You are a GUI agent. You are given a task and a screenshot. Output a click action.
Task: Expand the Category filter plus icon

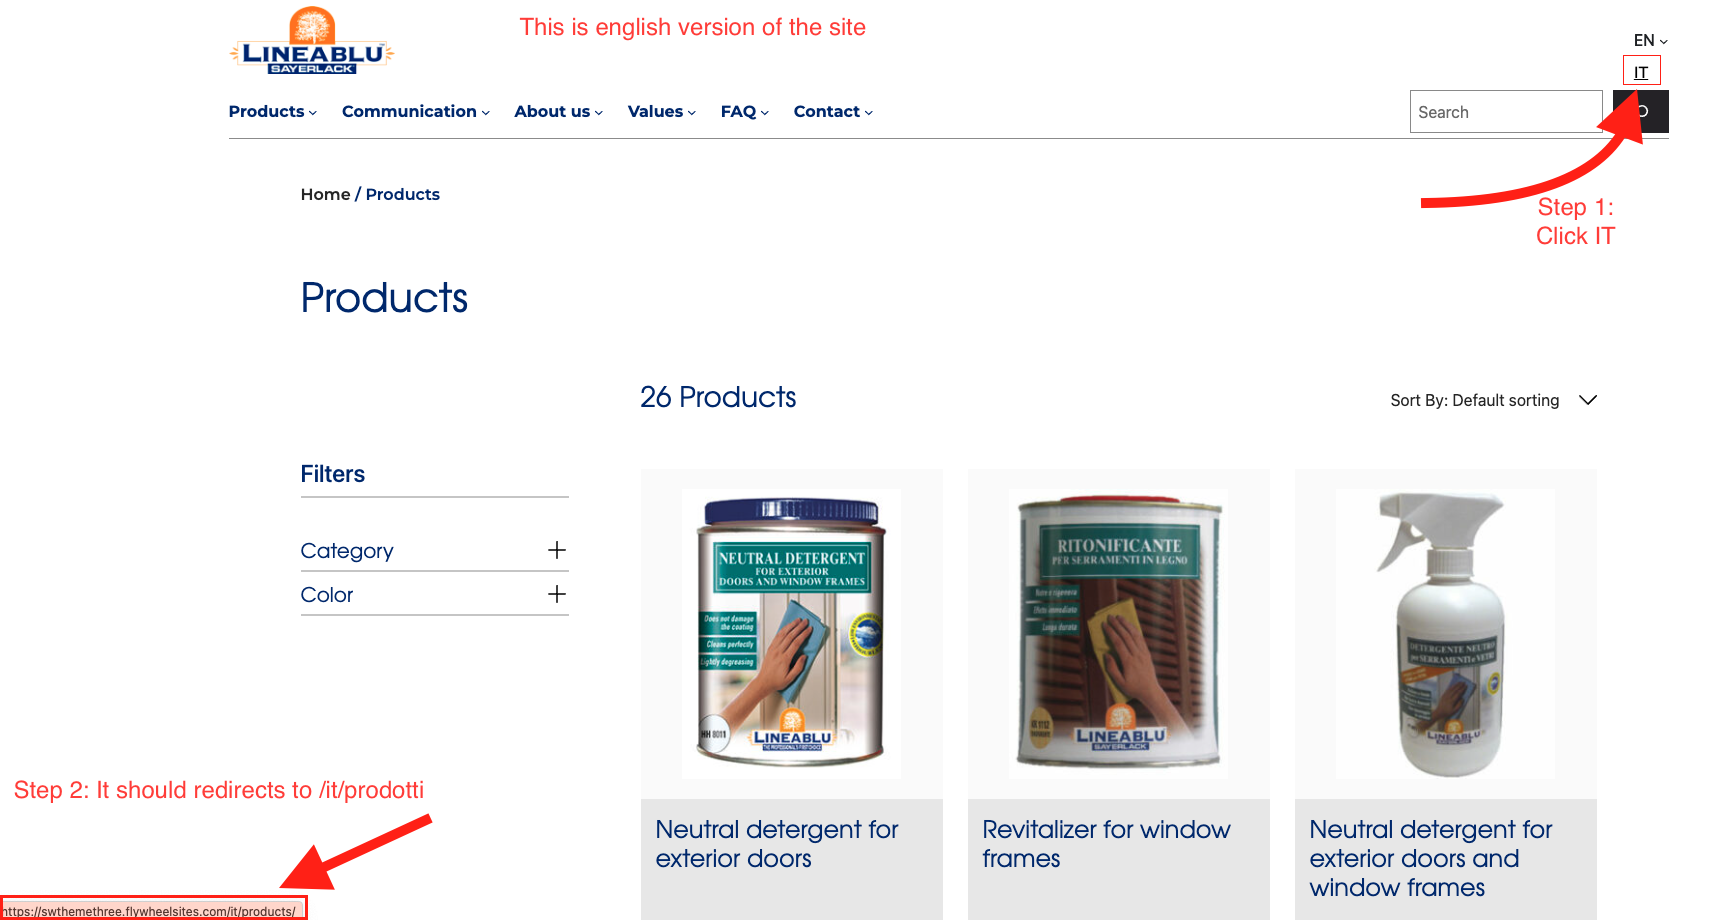coord(557,550)
